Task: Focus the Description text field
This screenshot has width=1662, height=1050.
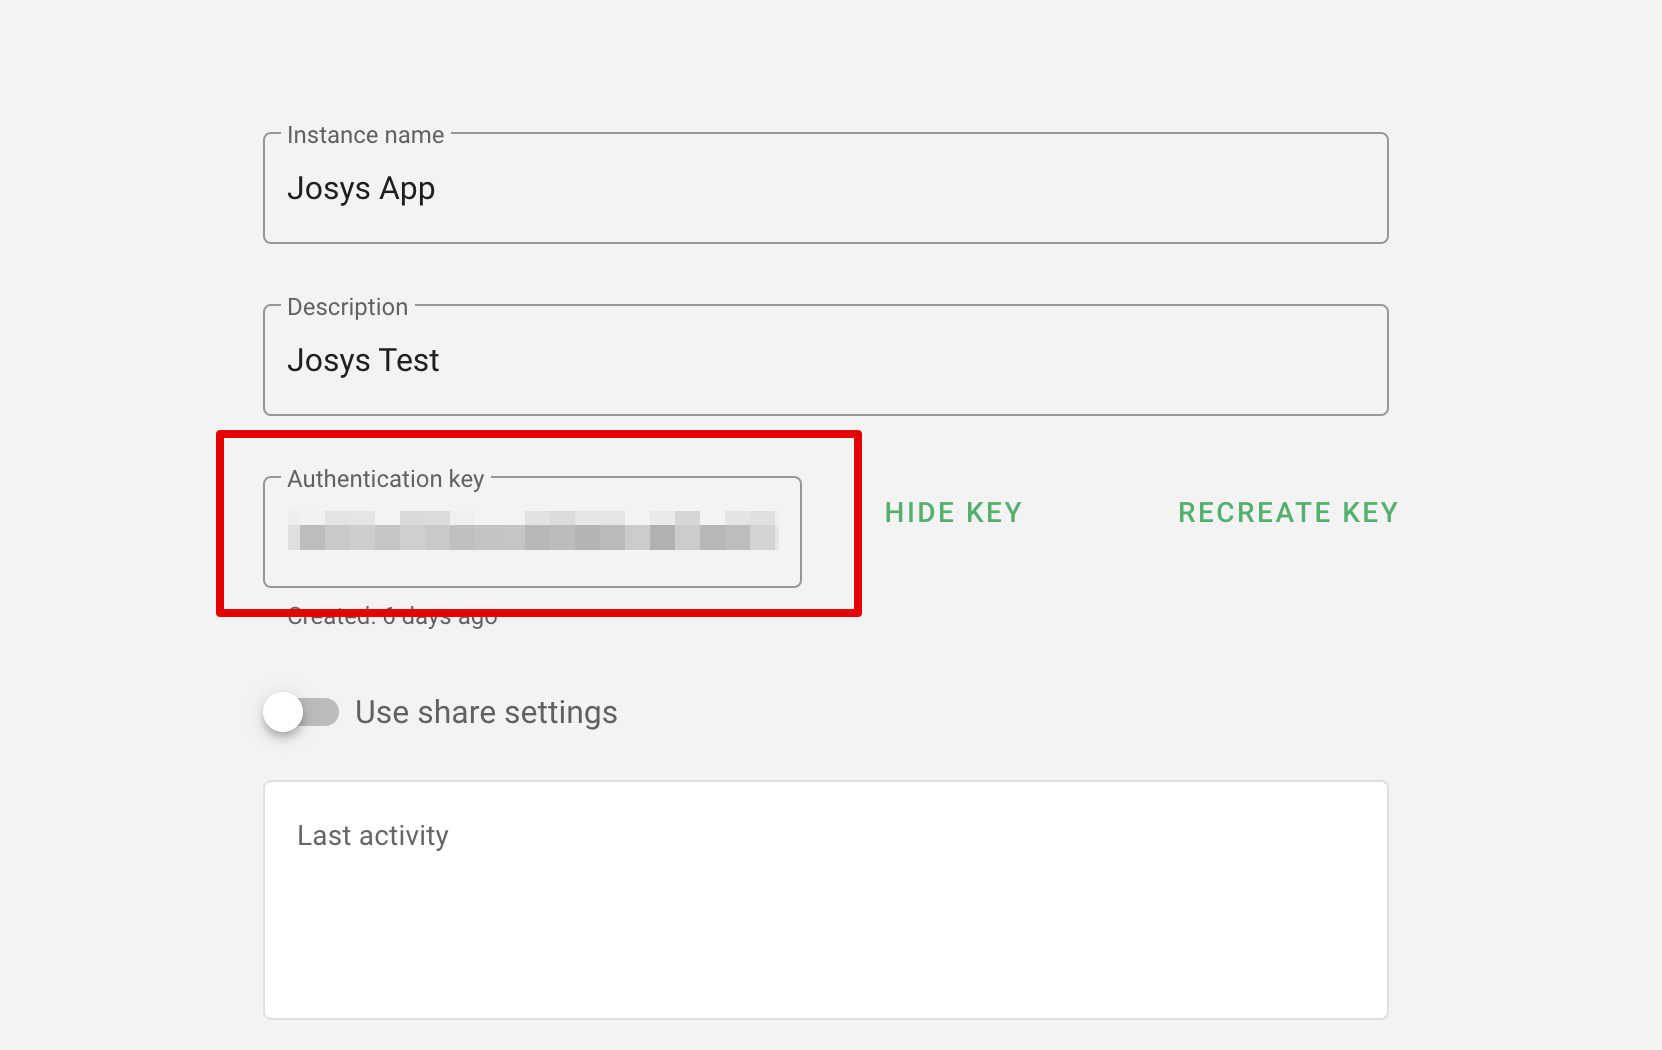Action: (825, 361)
